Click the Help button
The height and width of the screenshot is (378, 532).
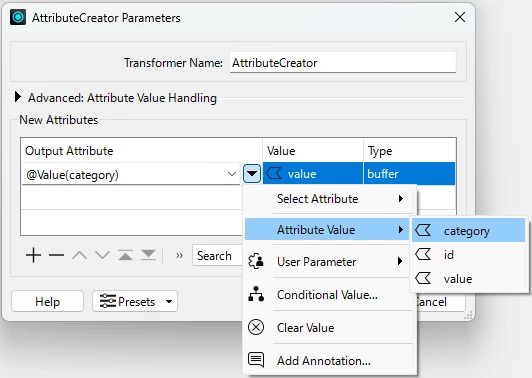48,301
